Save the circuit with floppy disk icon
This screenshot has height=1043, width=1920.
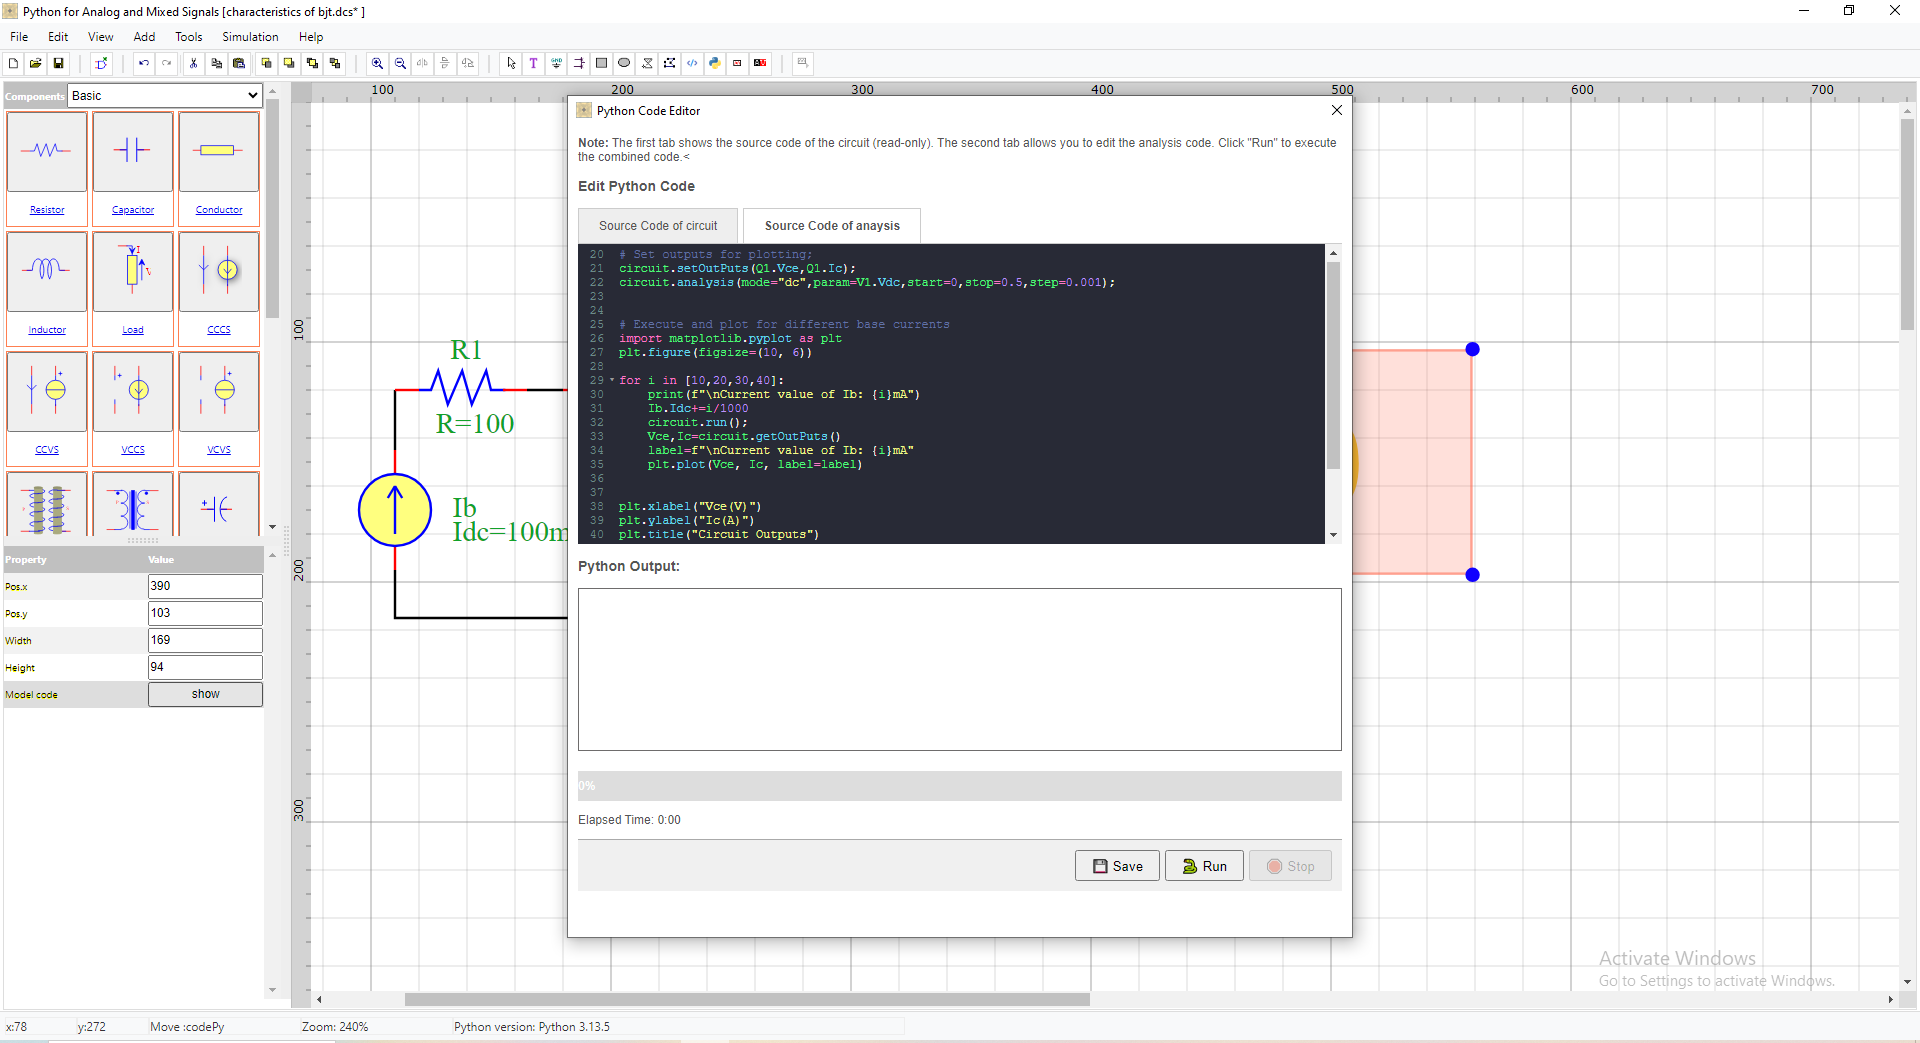click(59, 63)
